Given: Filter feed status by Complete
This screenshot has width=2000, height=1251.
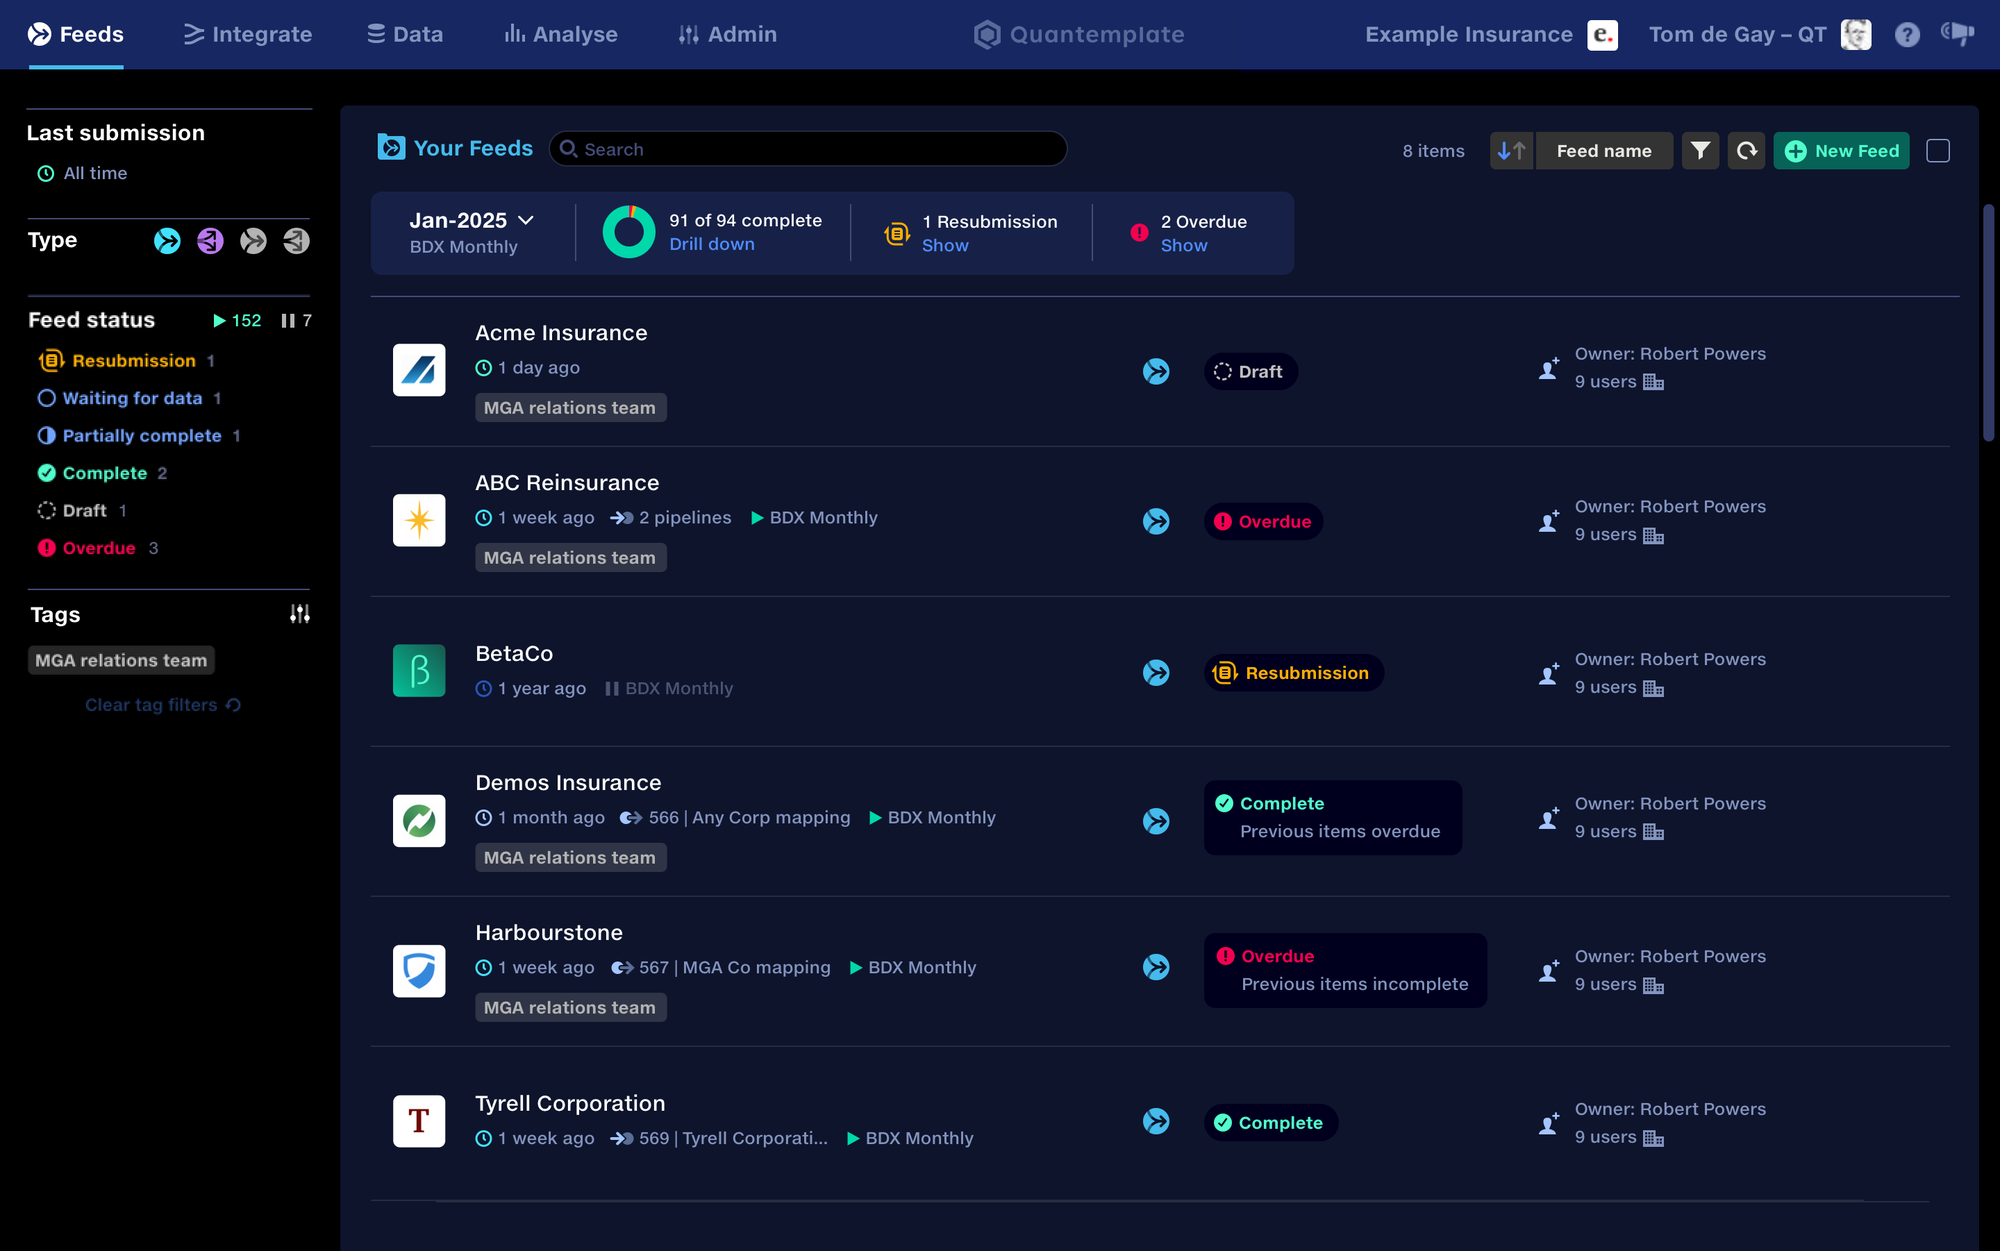Looking at the screenshot, I should [102, 473].
